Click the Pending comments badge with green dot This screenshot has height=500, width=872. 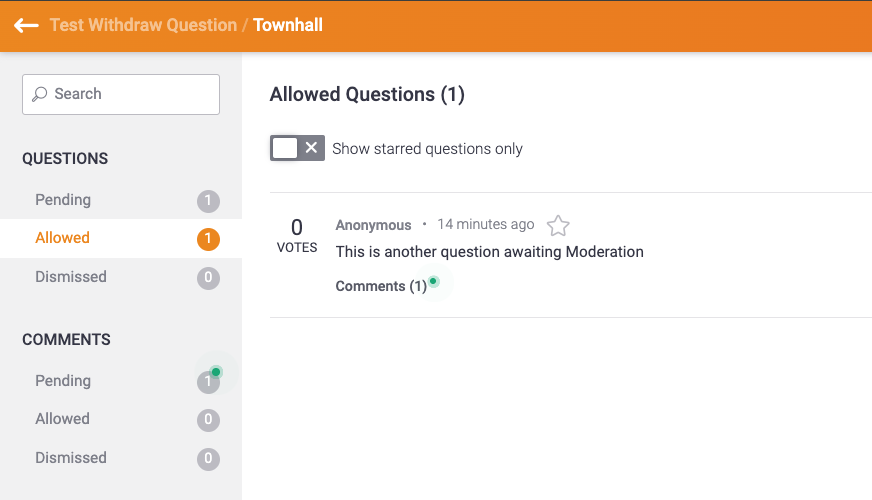point(209,382)
